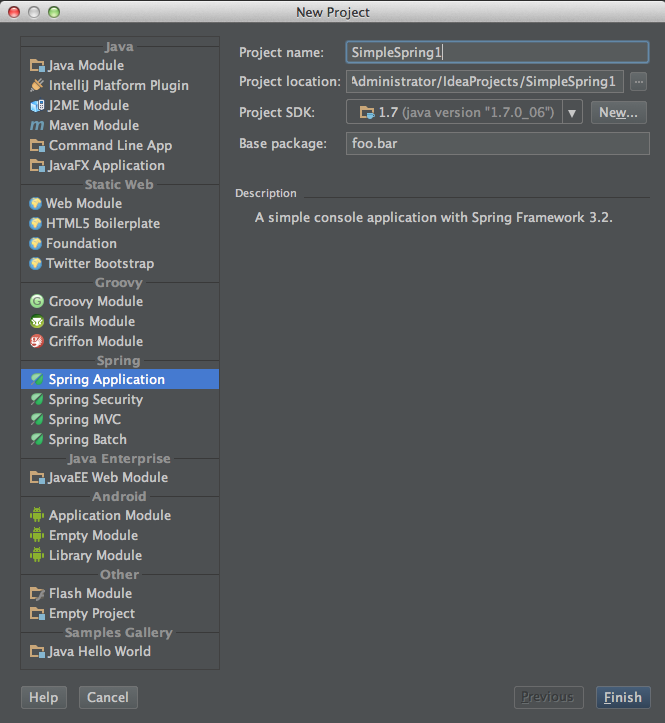Select the Maven Module icon
The width and height of the screenshot is (665, 723).
pos(37,125)
